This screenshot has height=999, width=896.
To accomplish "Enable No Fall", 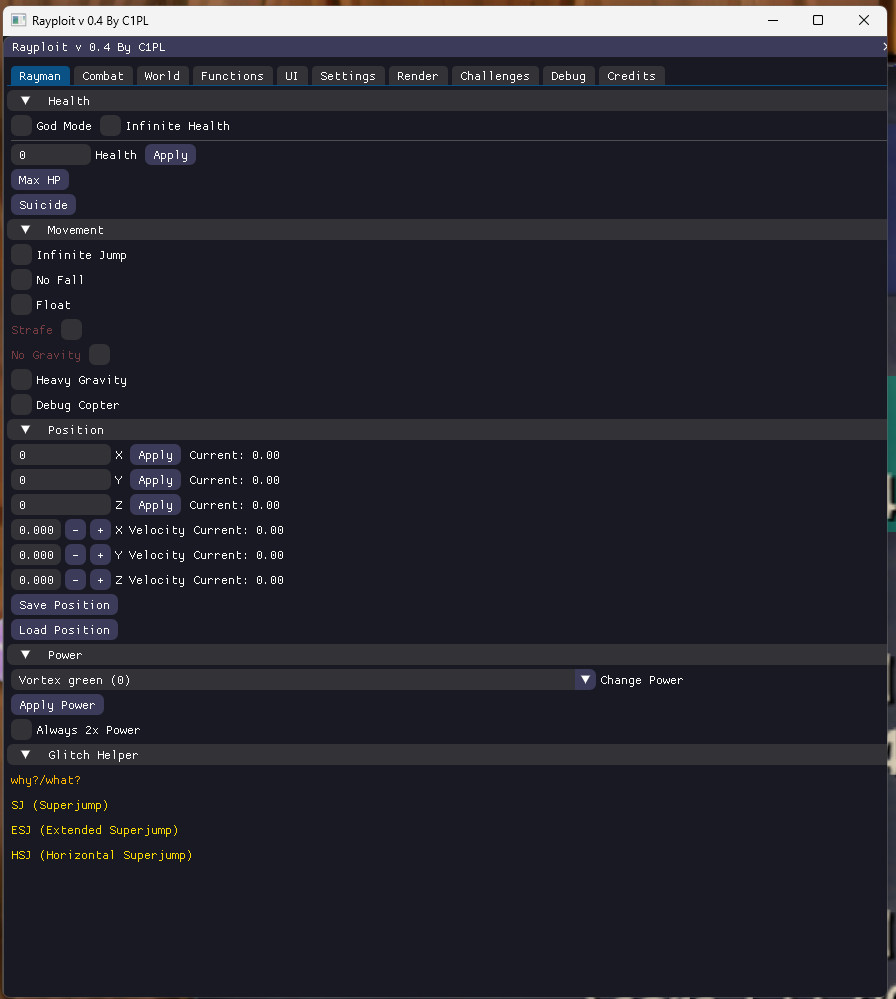I will point(20,279).
